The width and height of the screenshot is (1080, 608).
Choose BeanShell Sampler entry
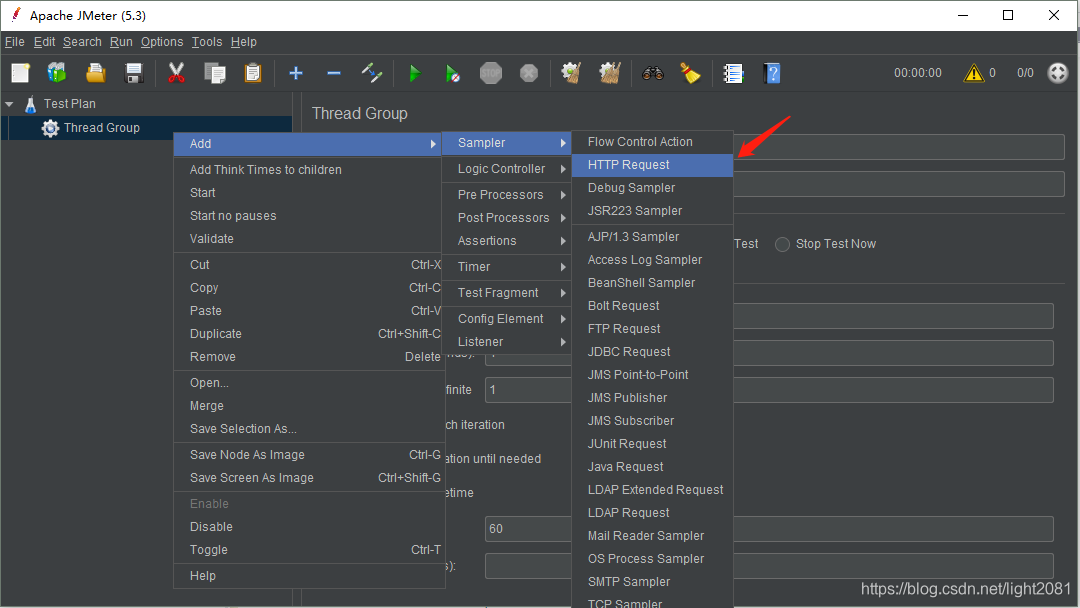point(652,283)
